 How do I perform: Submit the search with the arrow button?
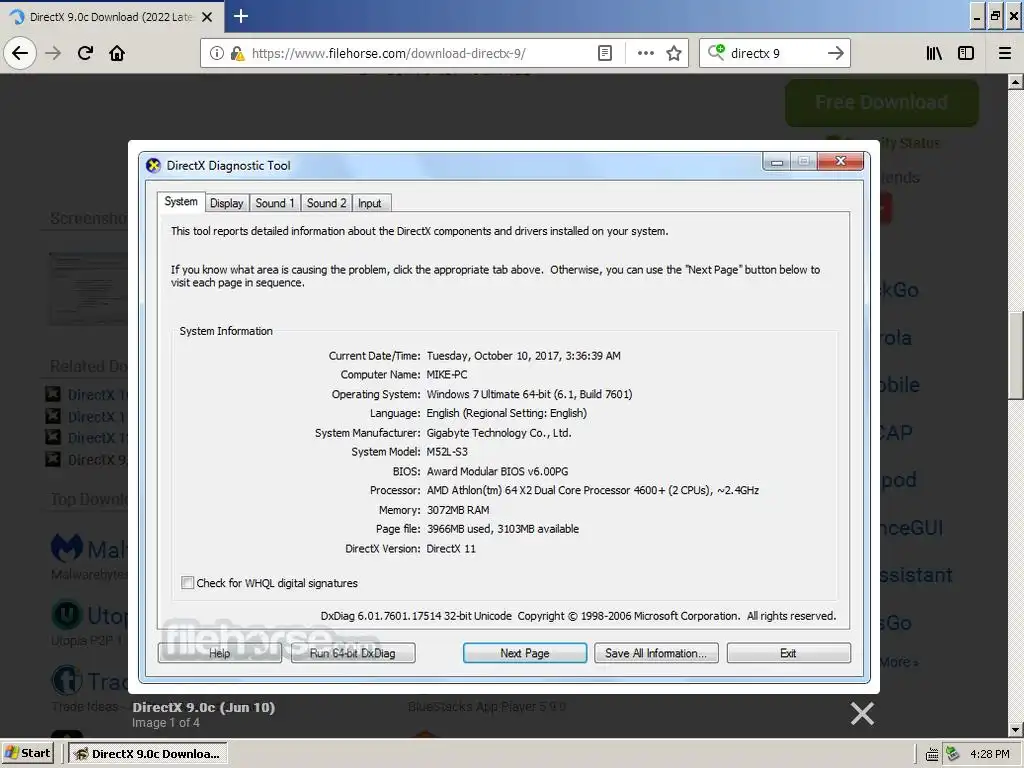coord(835,53)
